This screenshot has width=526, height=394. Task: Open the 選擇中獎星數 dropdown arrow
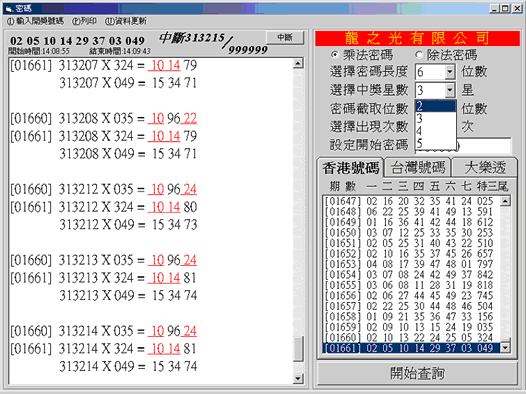[450, 90]
